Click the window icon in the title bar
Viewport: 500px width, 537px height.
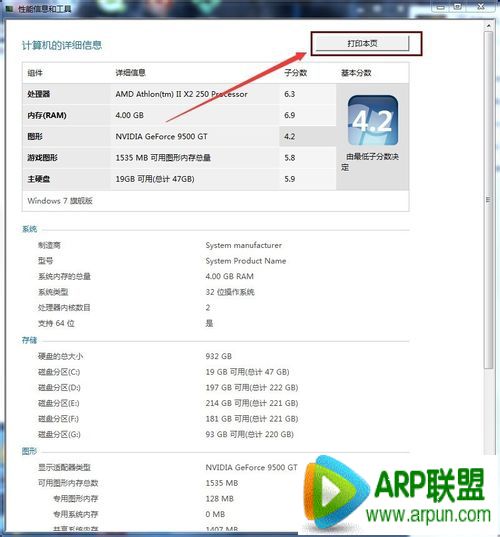9,9
